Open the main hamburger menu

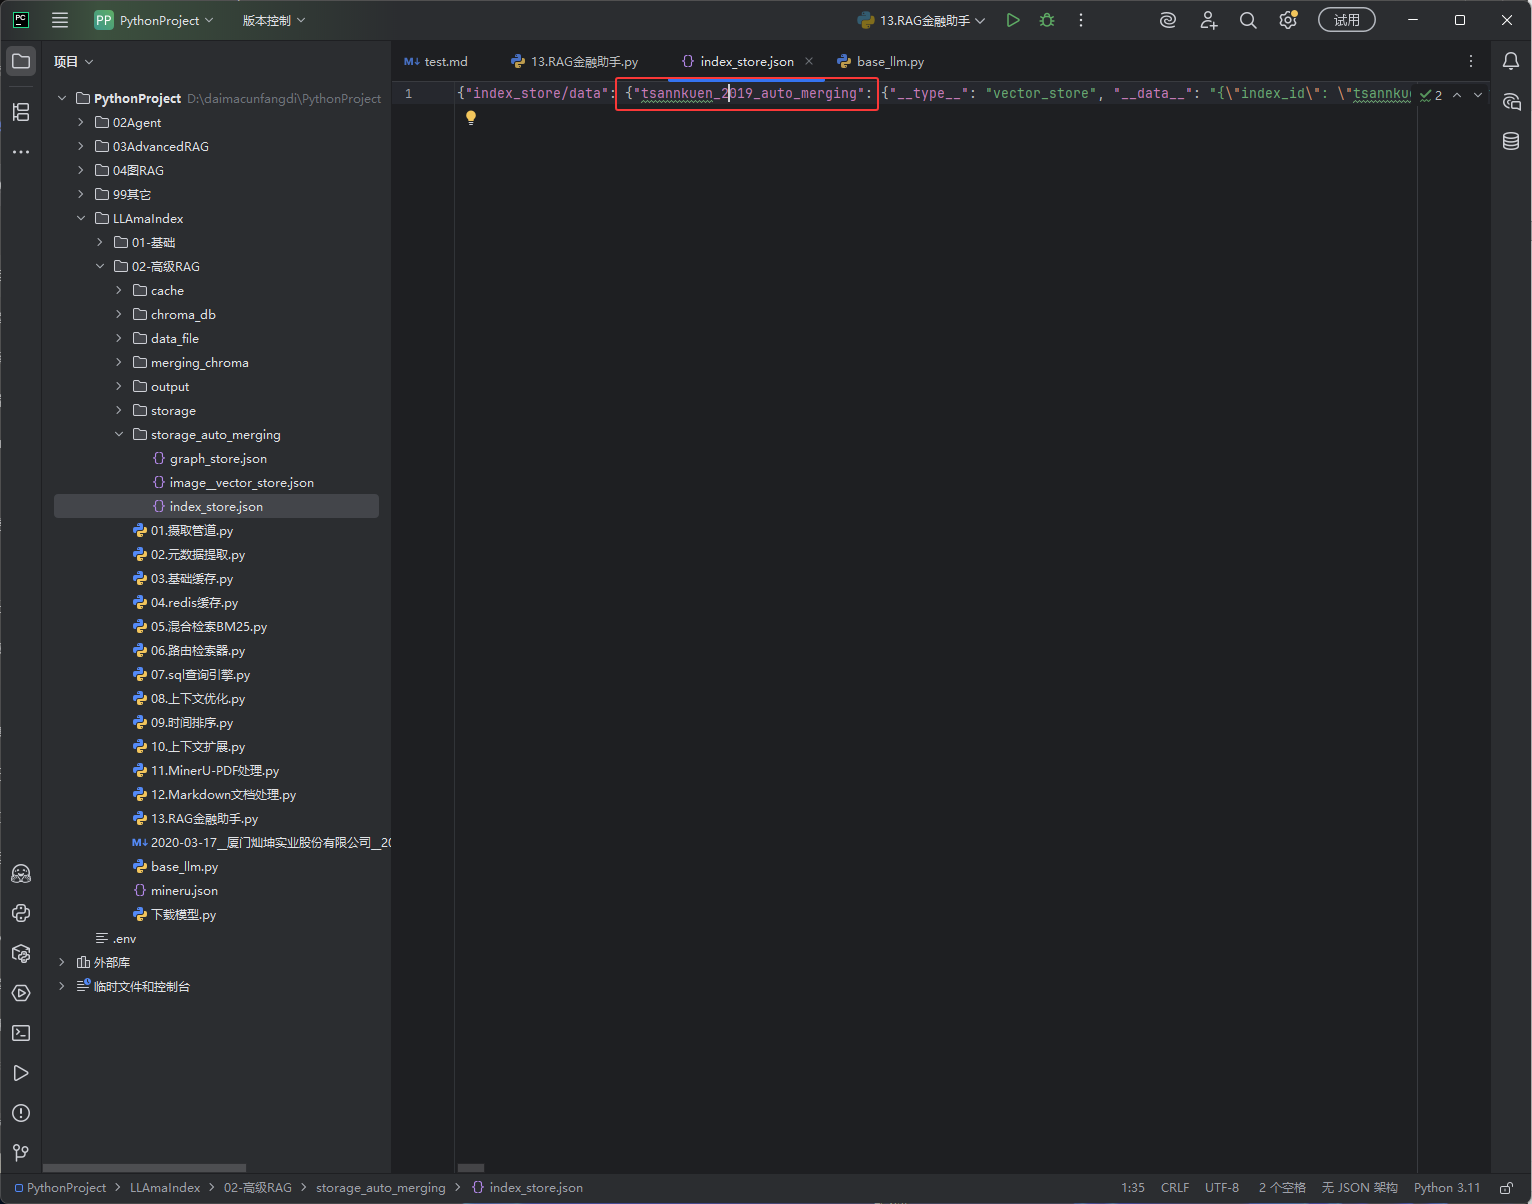[x=60, y=20]
